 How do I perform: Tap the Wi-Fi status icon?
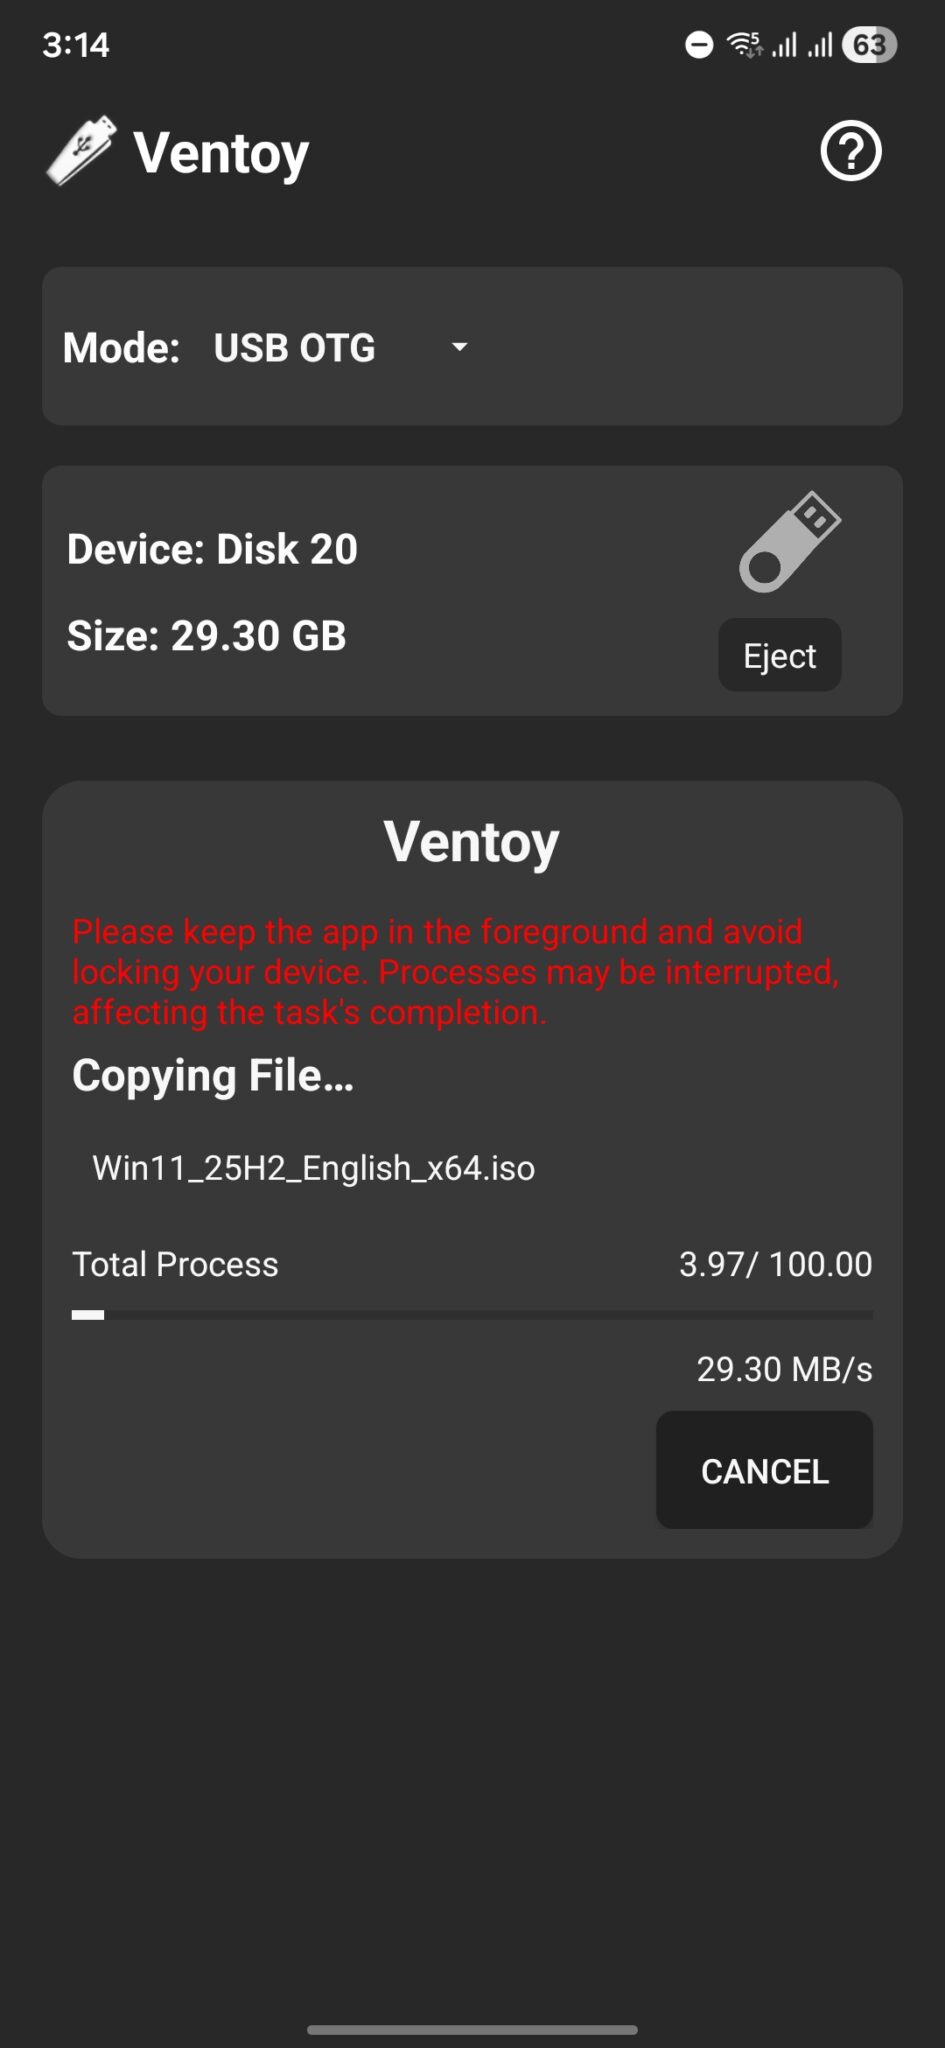741,42
